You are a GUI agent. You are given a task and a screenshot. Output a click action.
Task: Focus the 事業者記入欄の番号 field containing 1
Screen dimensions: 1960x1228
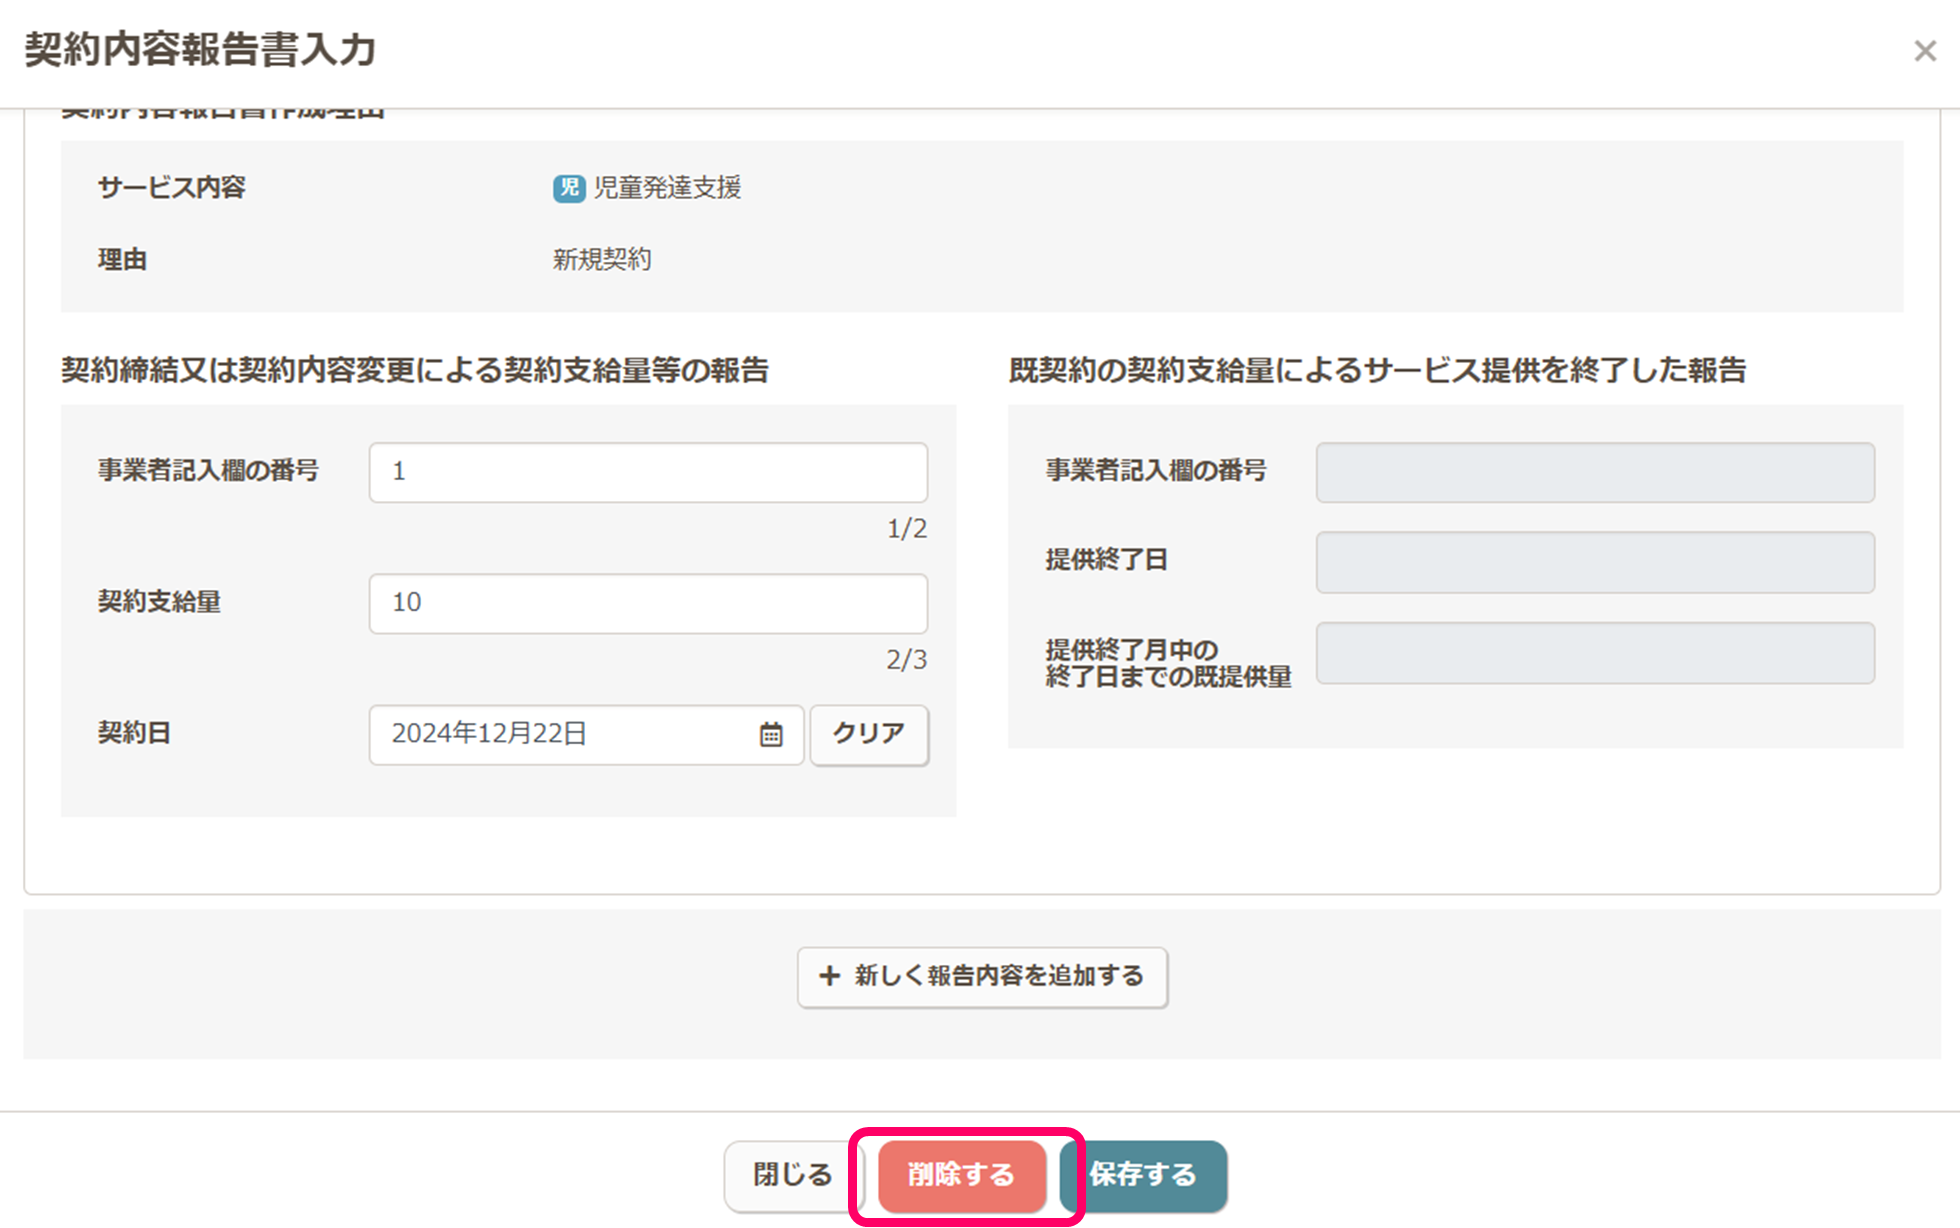tap(647, 472)
